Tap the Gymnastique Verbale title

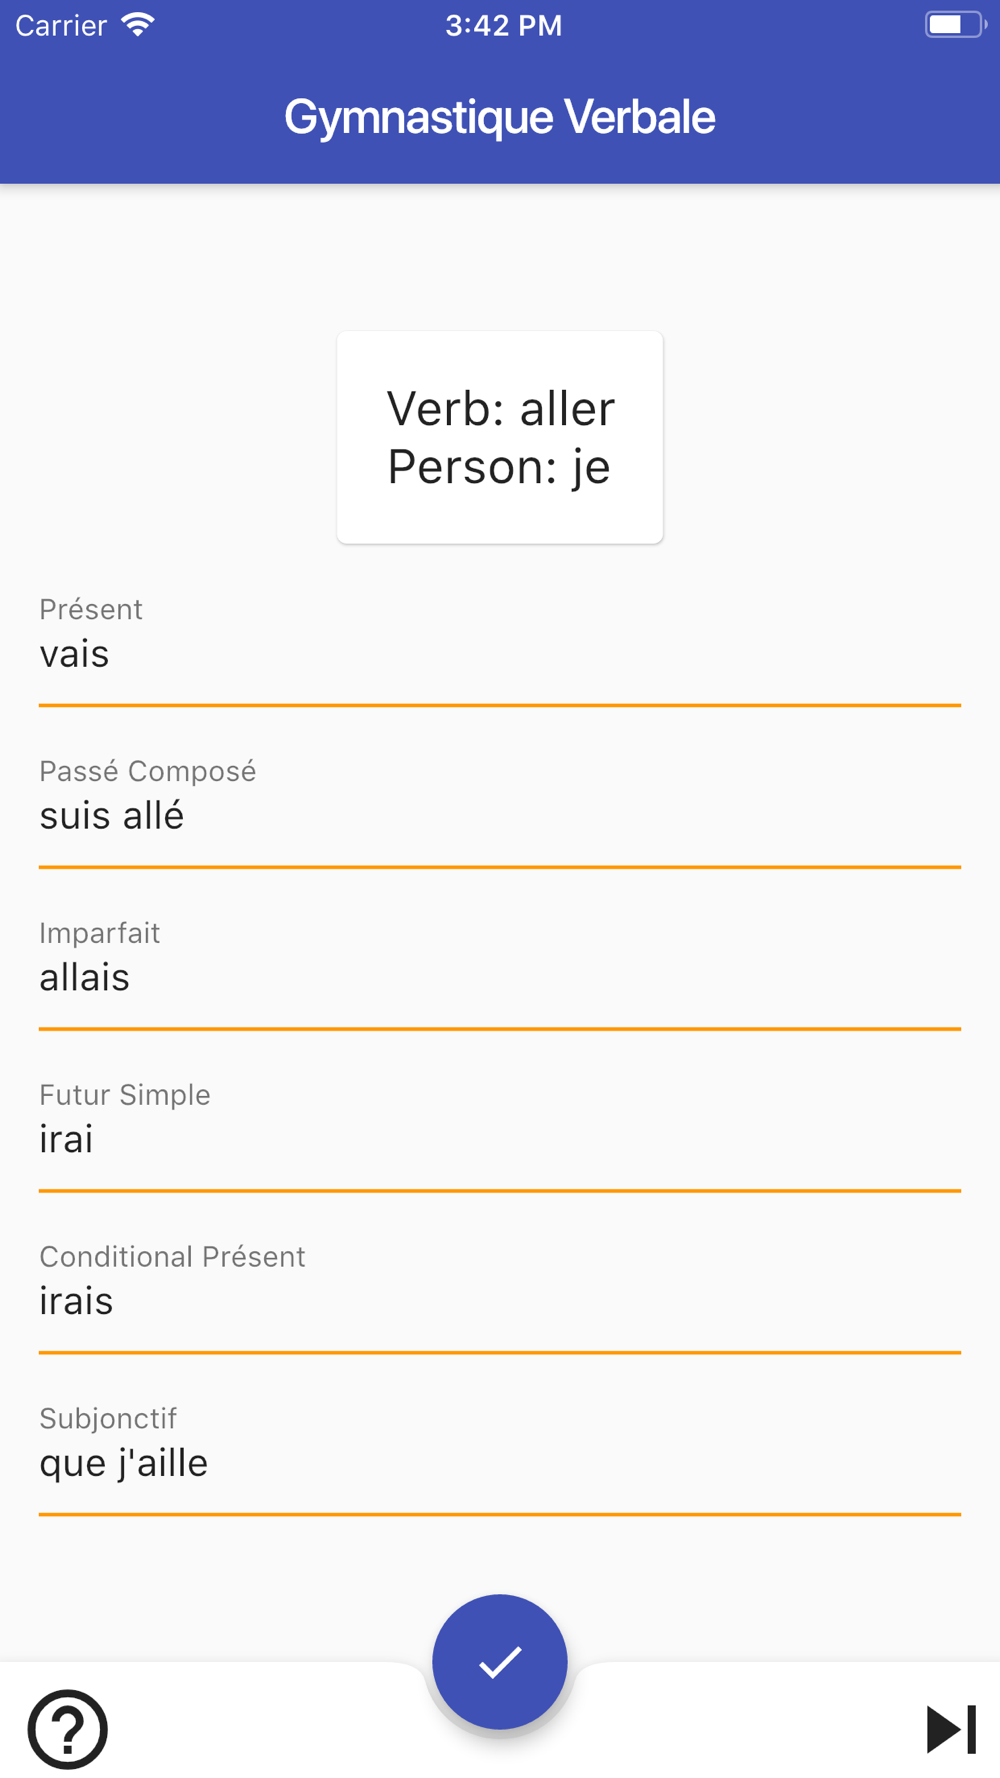[x=500, y=117]
